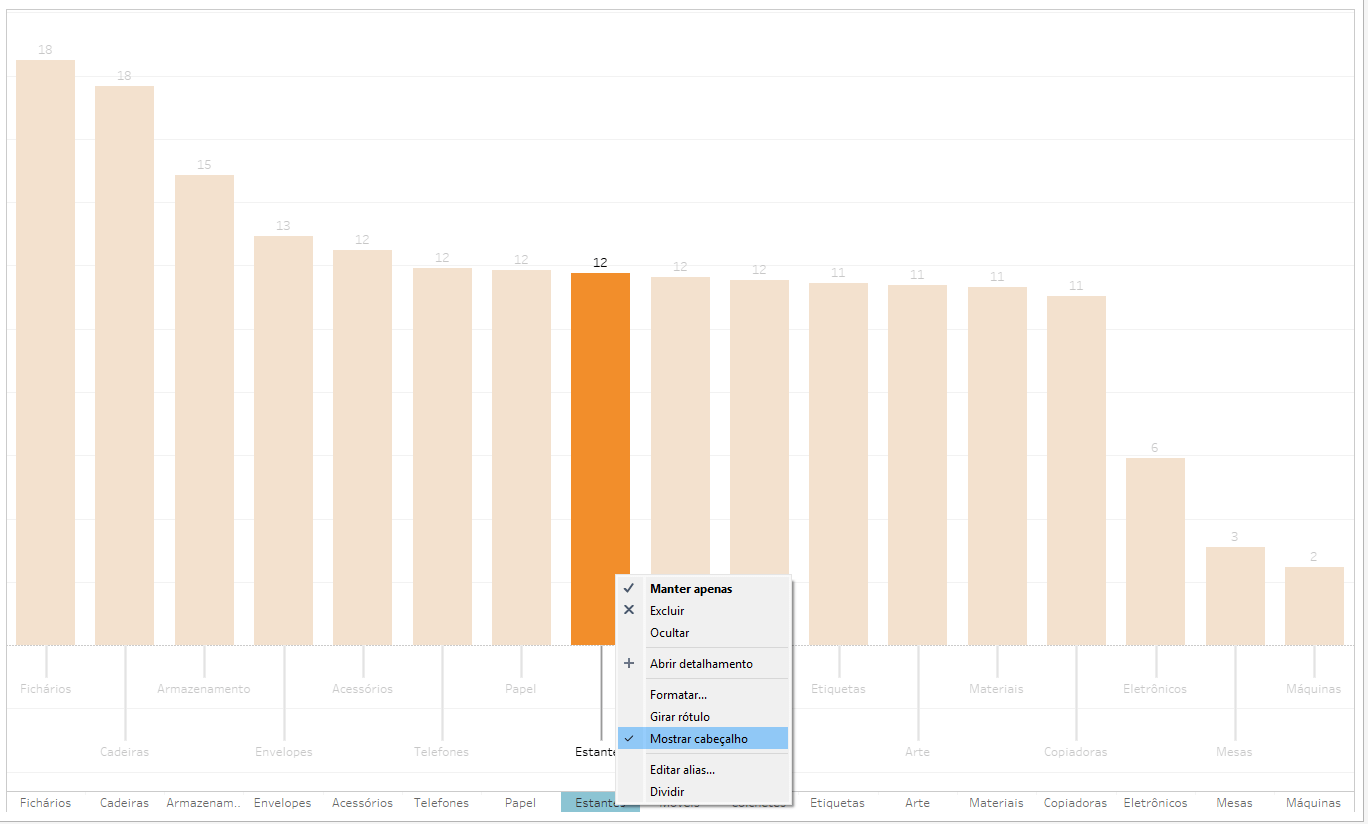
Task: Select truncated Armazenam.. header at bottom
Action: click(204, 803)
